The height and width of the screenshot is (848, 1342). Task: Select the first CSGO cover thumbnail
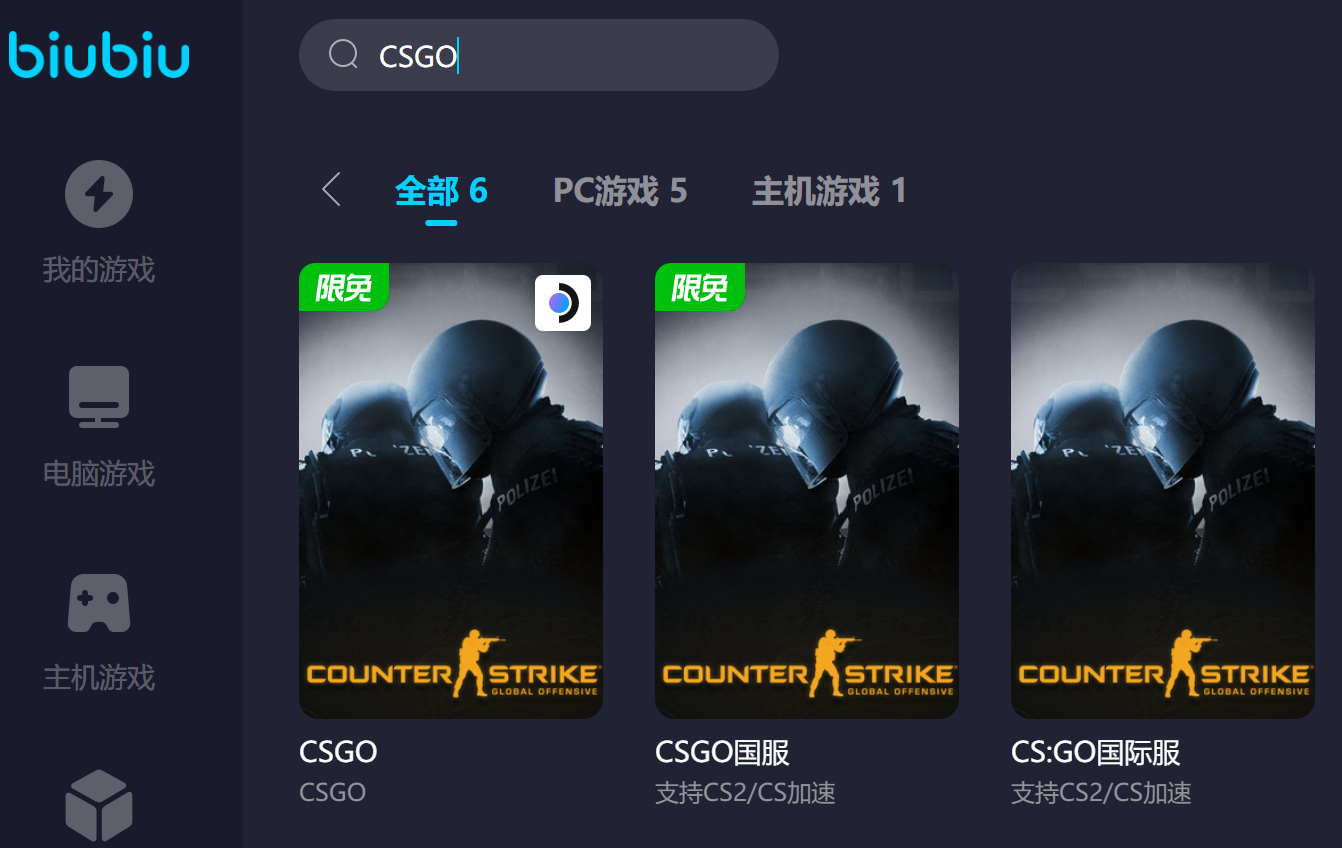click(x=451, y=491)
